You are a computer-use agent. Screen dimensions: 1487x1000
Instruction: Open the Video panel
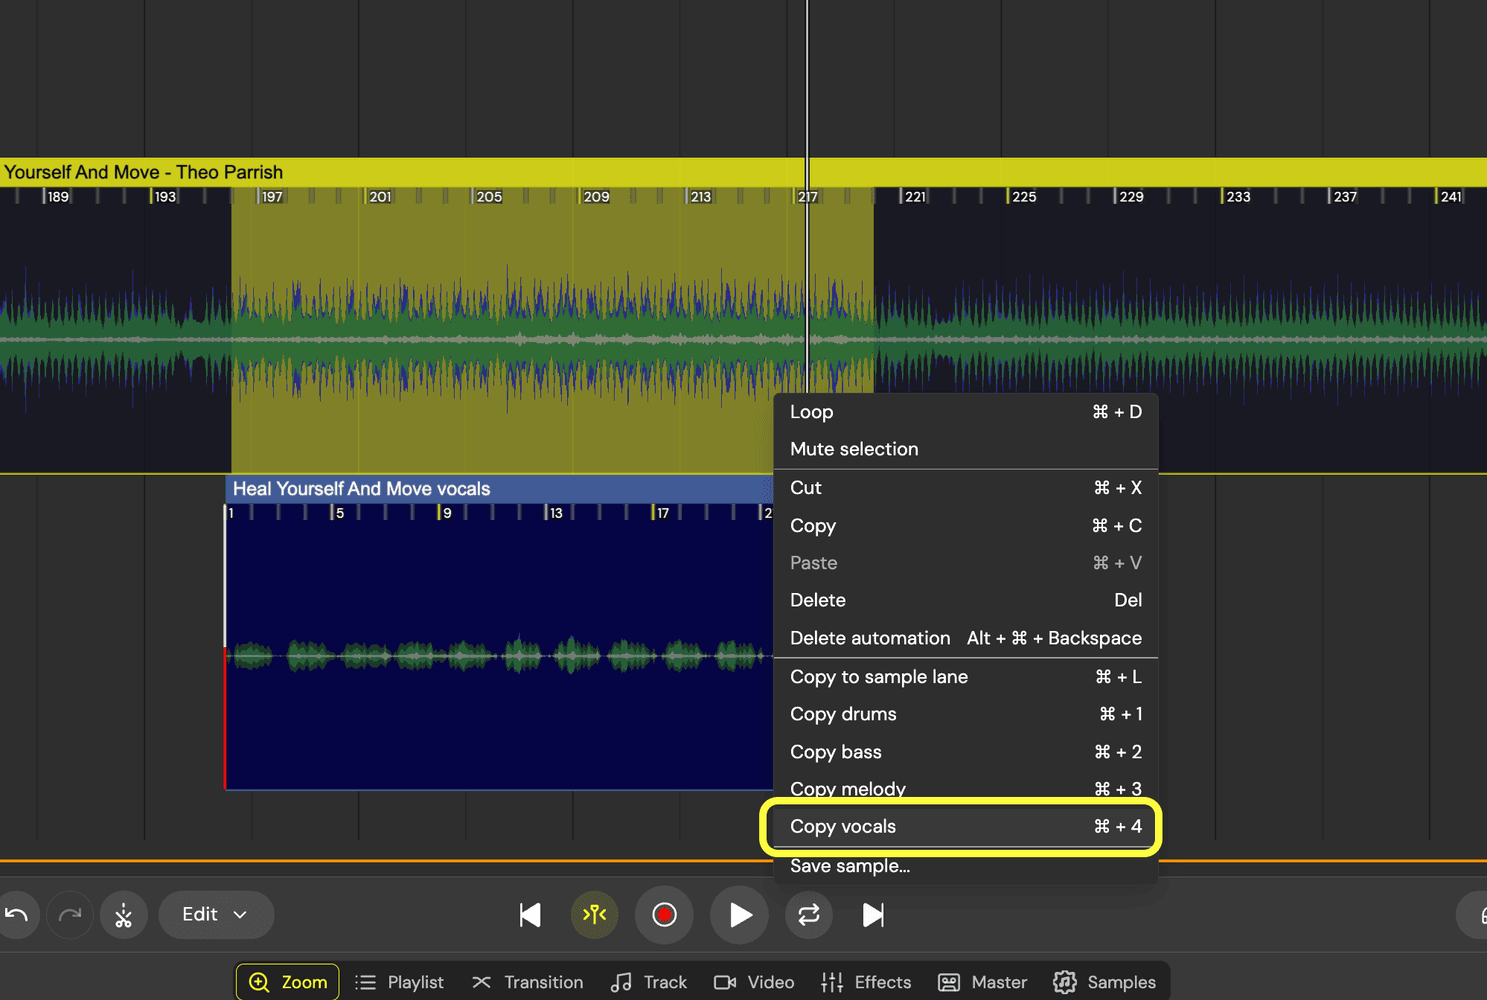point(754,982)
